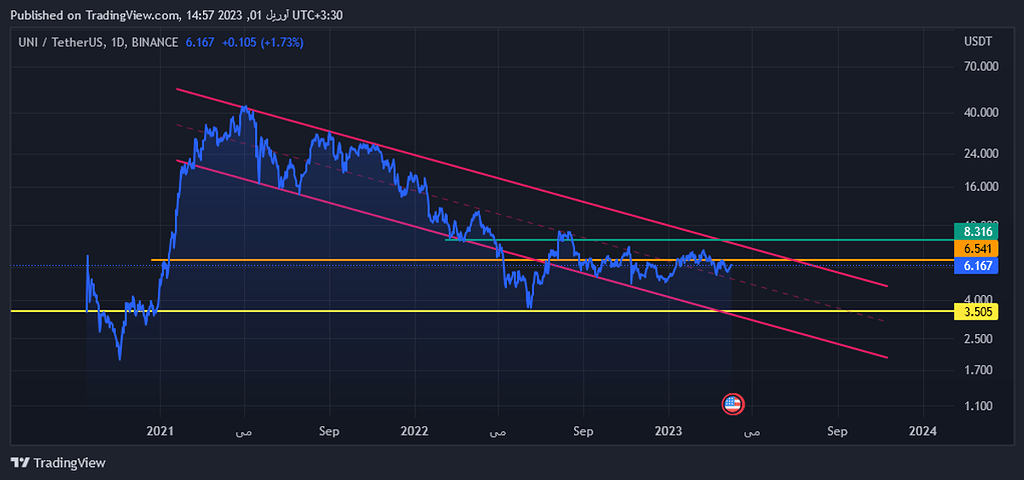
Task: Click the +0.105 (+1.73%) change value
Action: click(x=262, y=43)
